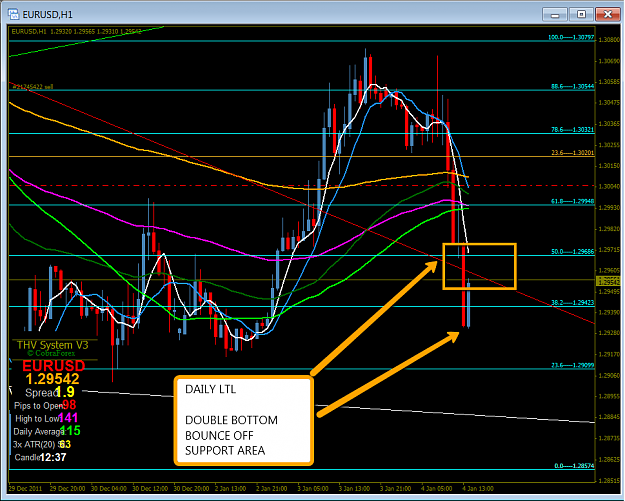Select the #91745422 sell order label

pyautogui.click(x=33, y=86)
